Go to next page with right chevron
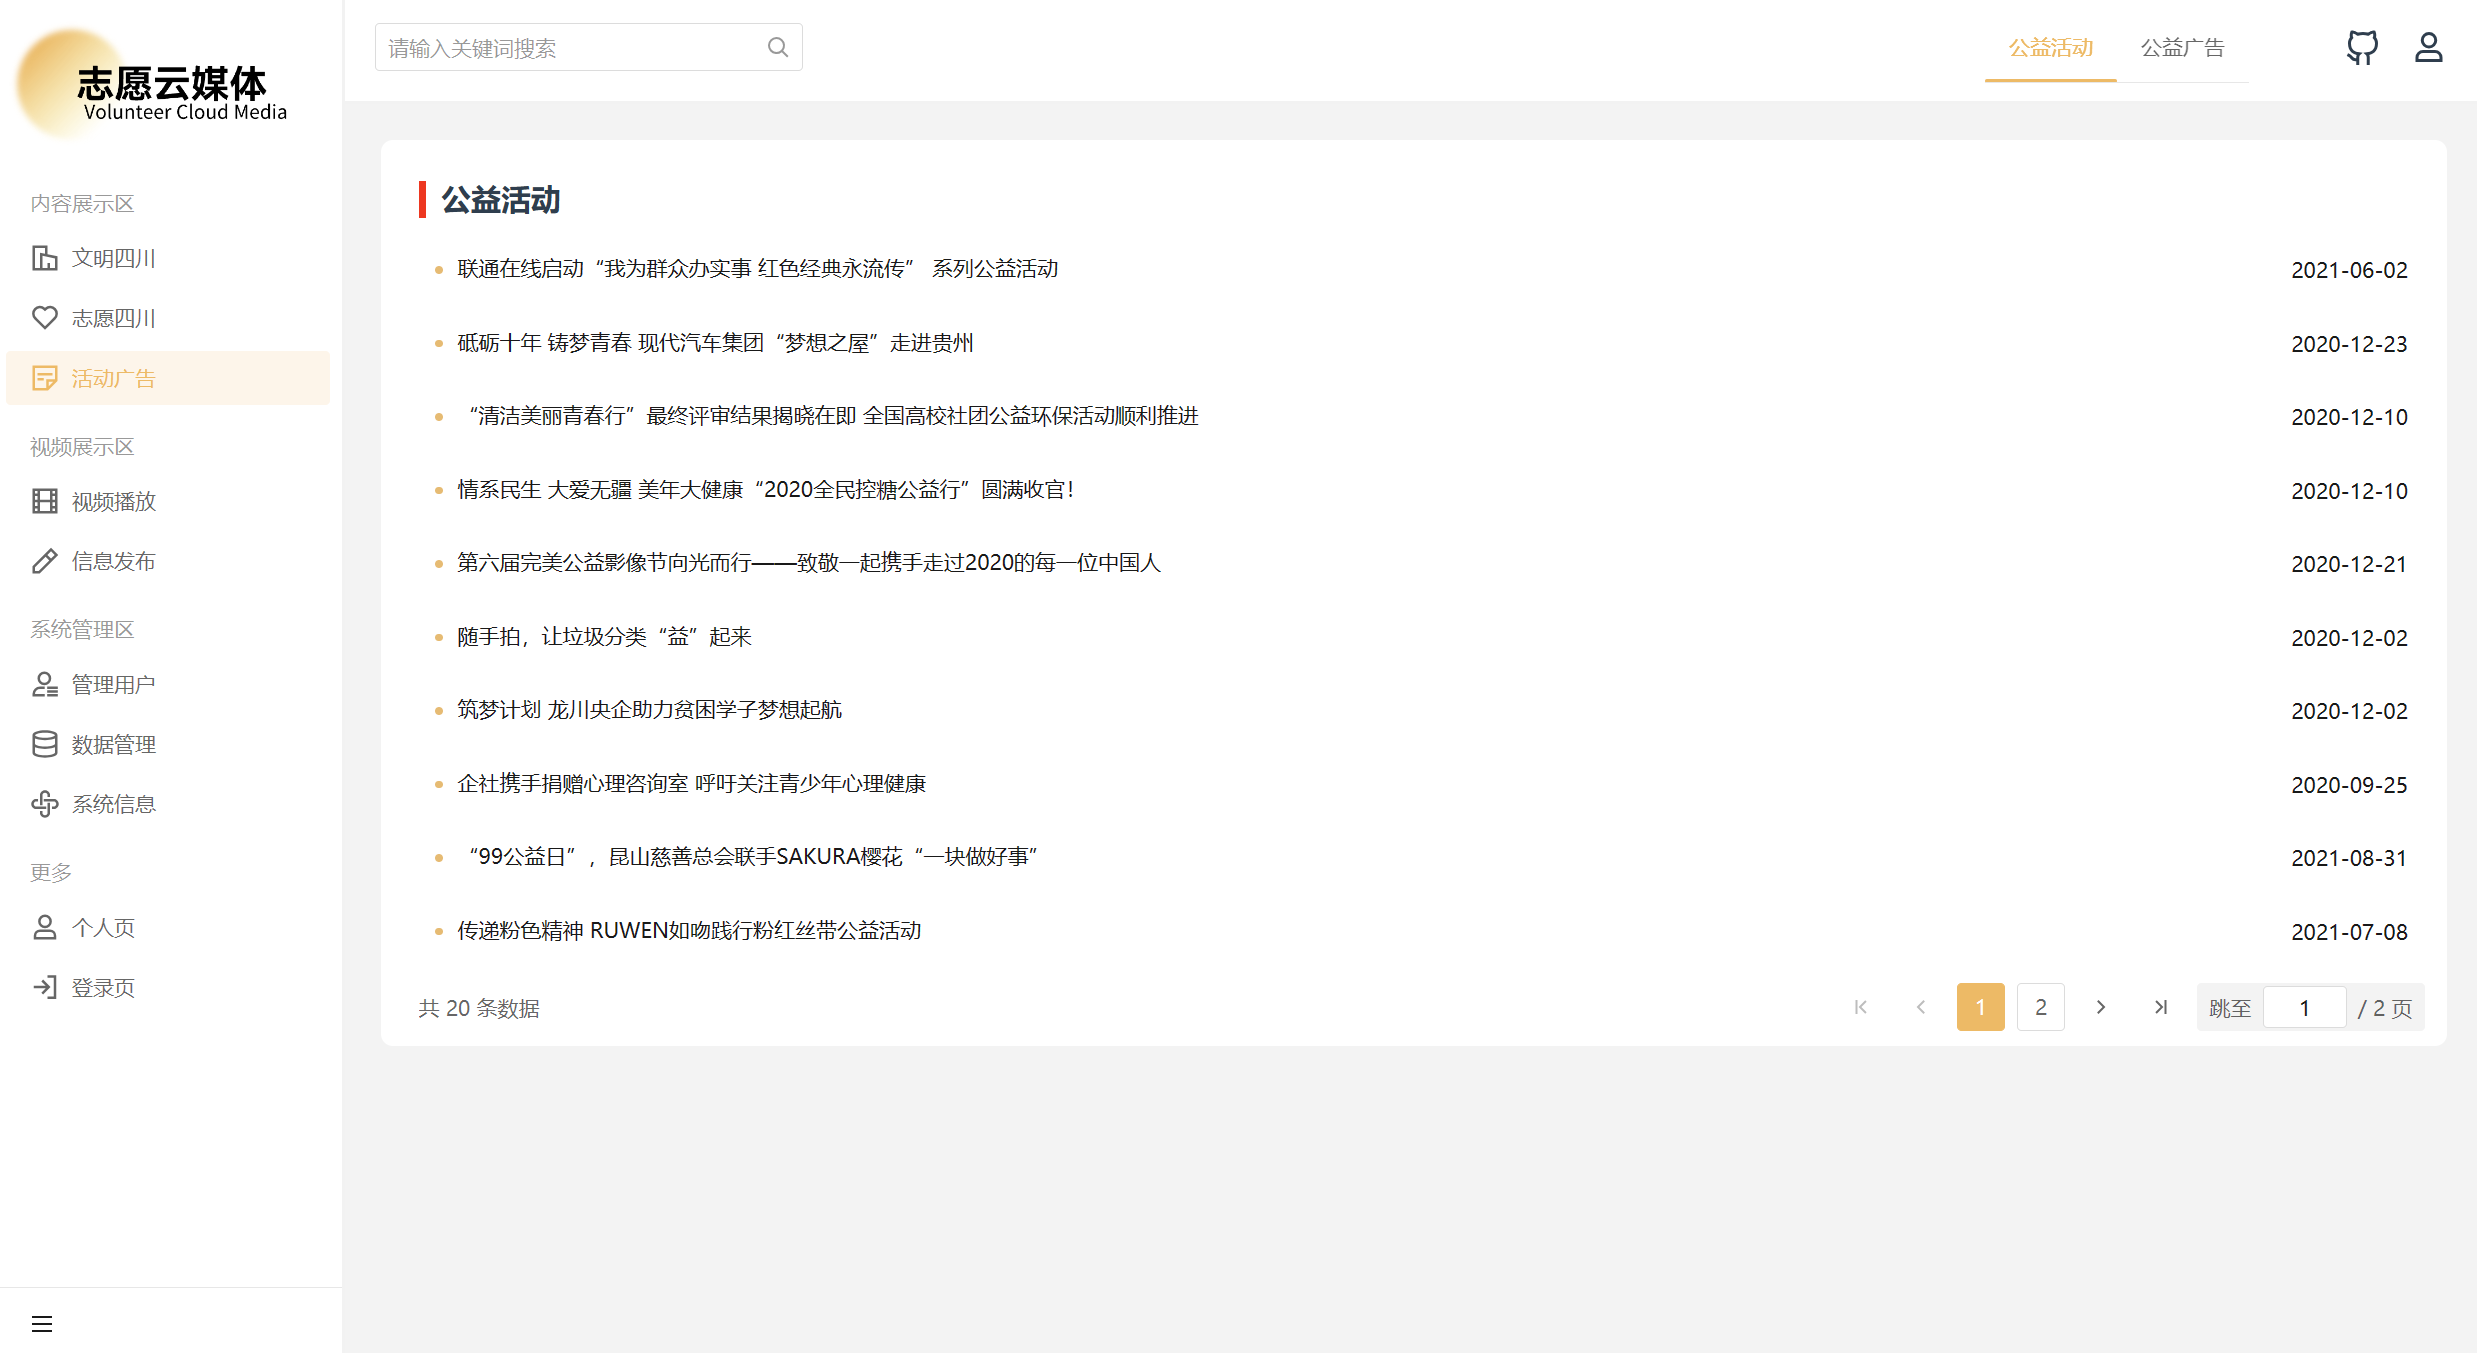This screenshot has width=2477, height=1353. pos(2100,1007)
